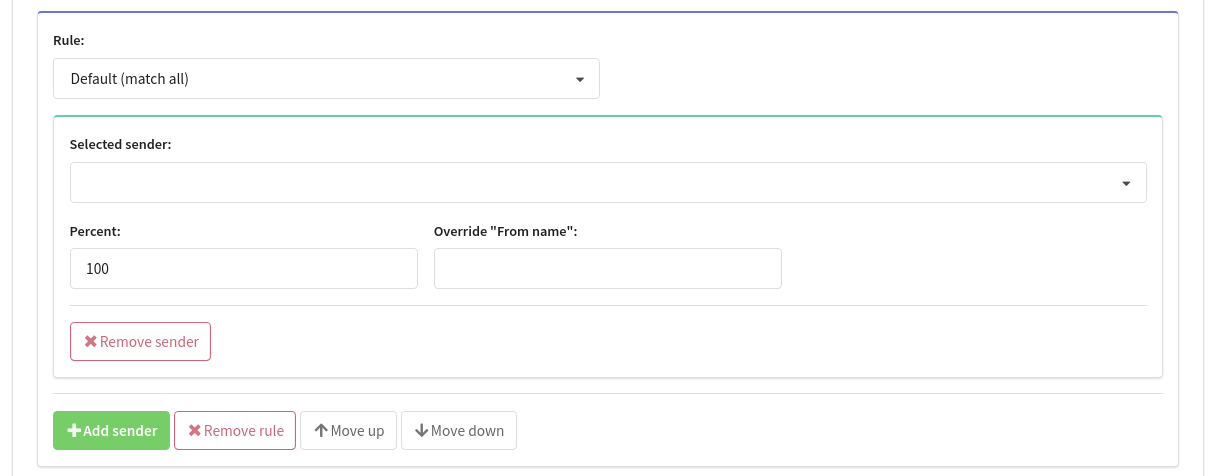Click the "Selected sender:" label

click(x=120, y=144)
